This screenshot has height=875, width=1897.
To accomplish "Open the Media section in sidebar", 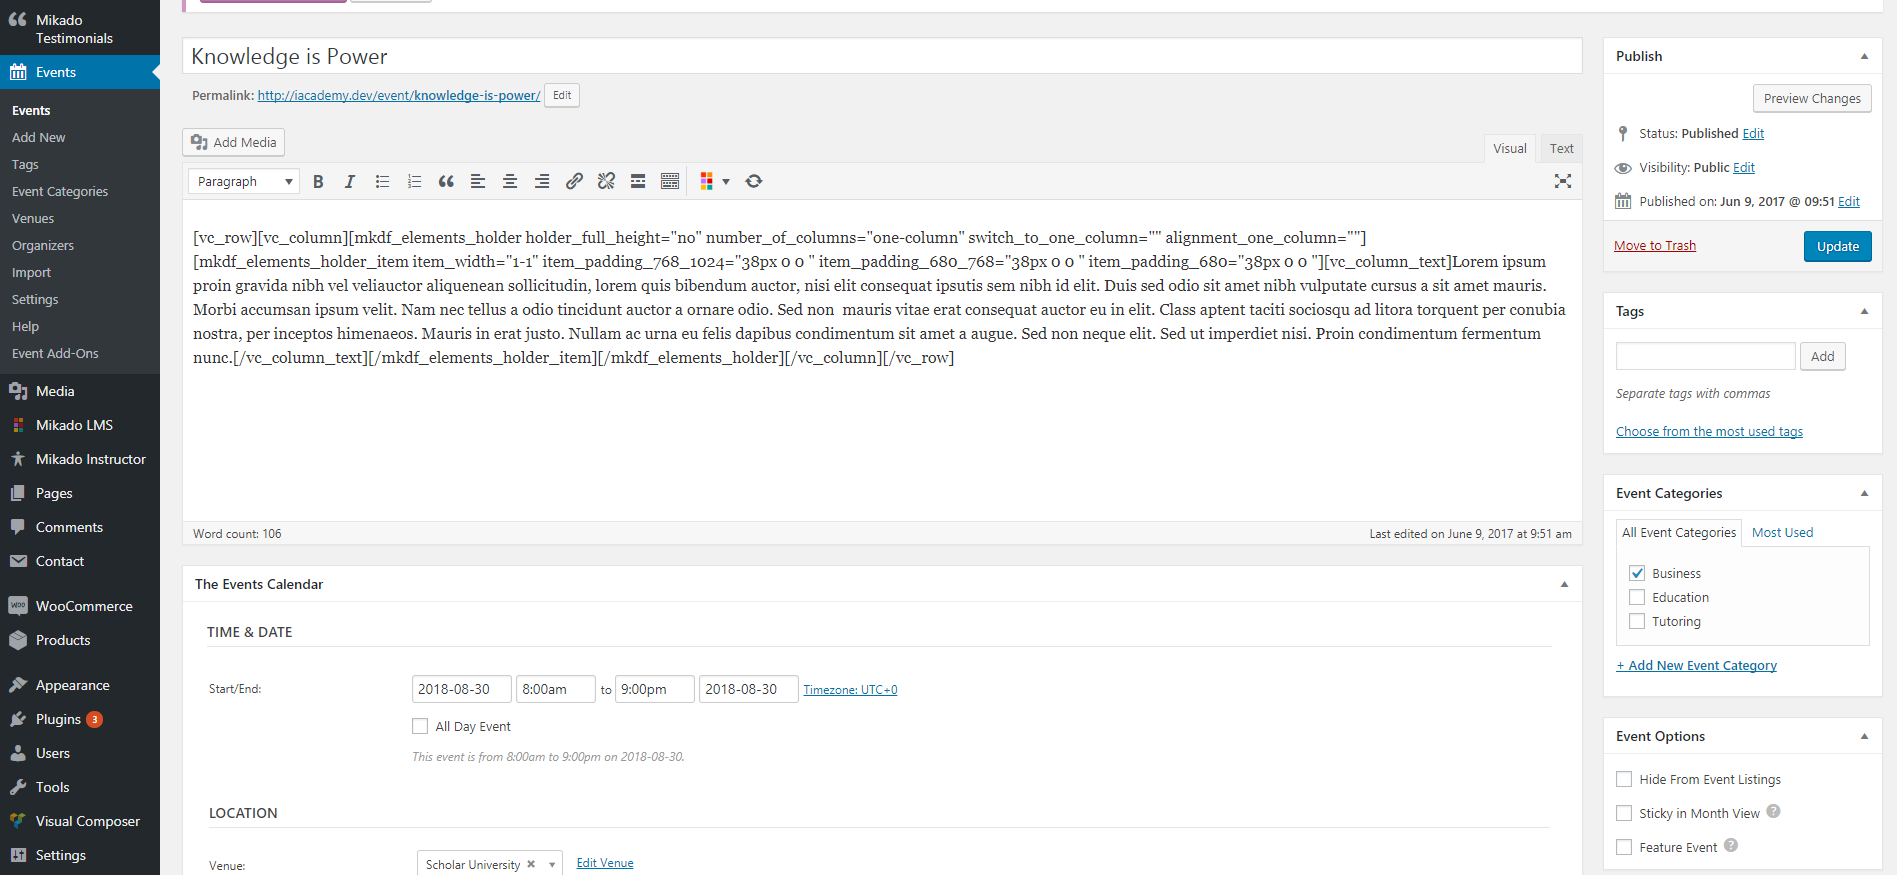I will tap(80, 391).
